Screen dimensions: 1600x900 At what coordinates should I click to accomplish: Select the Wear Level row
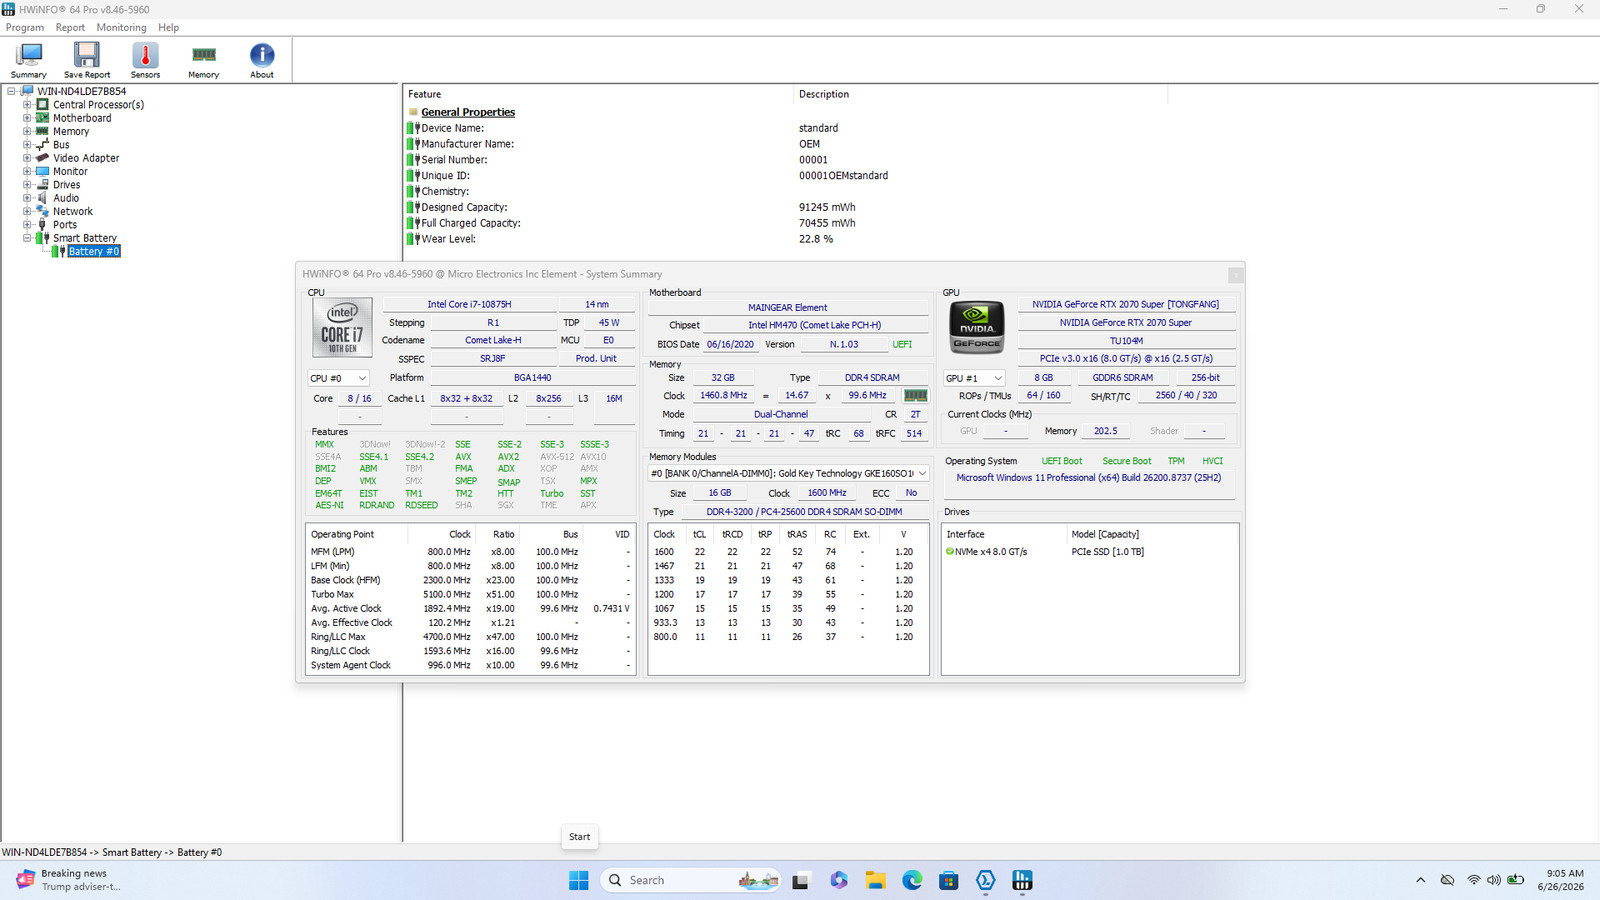tap(785, 239)
